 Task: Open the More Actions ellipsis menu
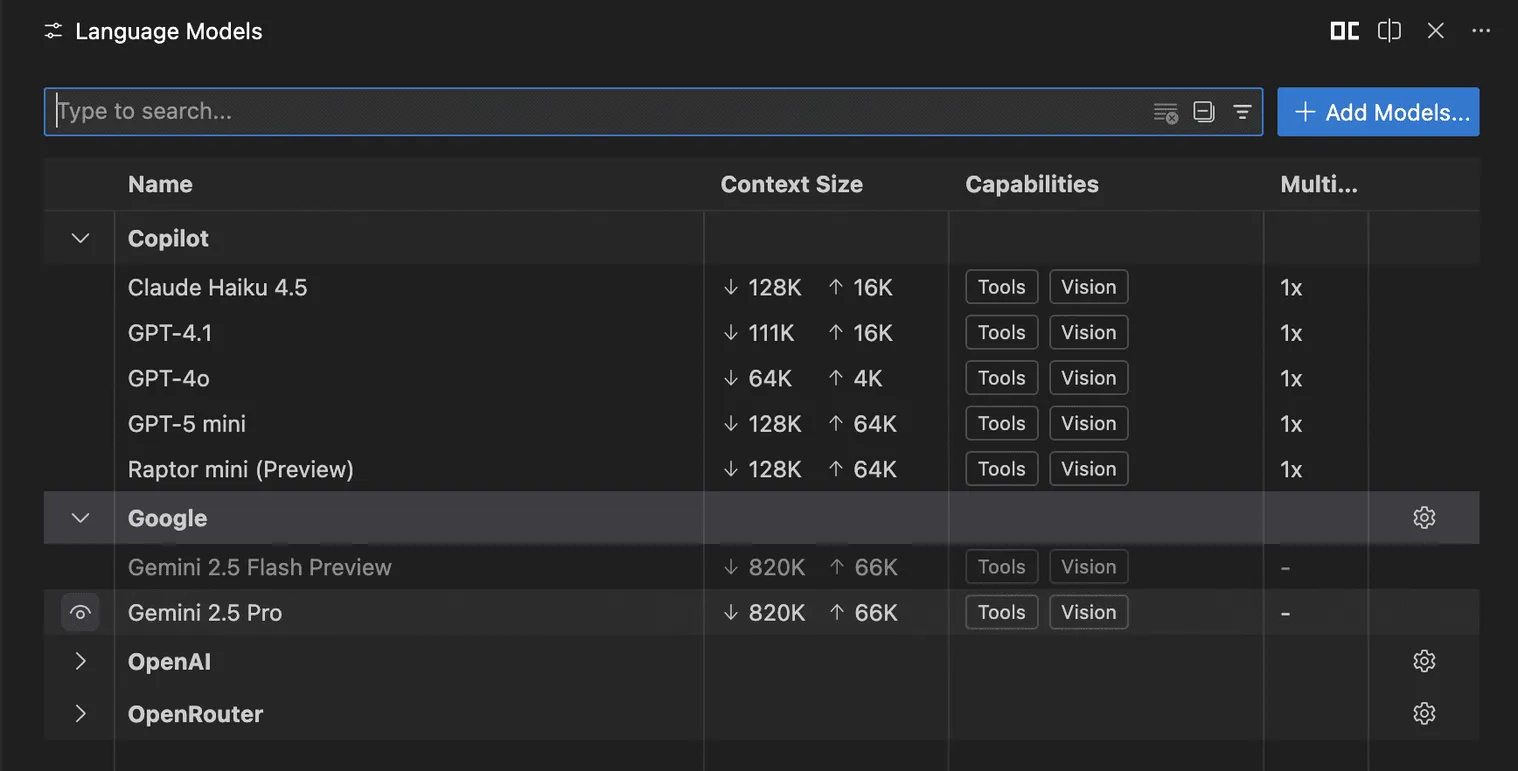point(1481,31)
